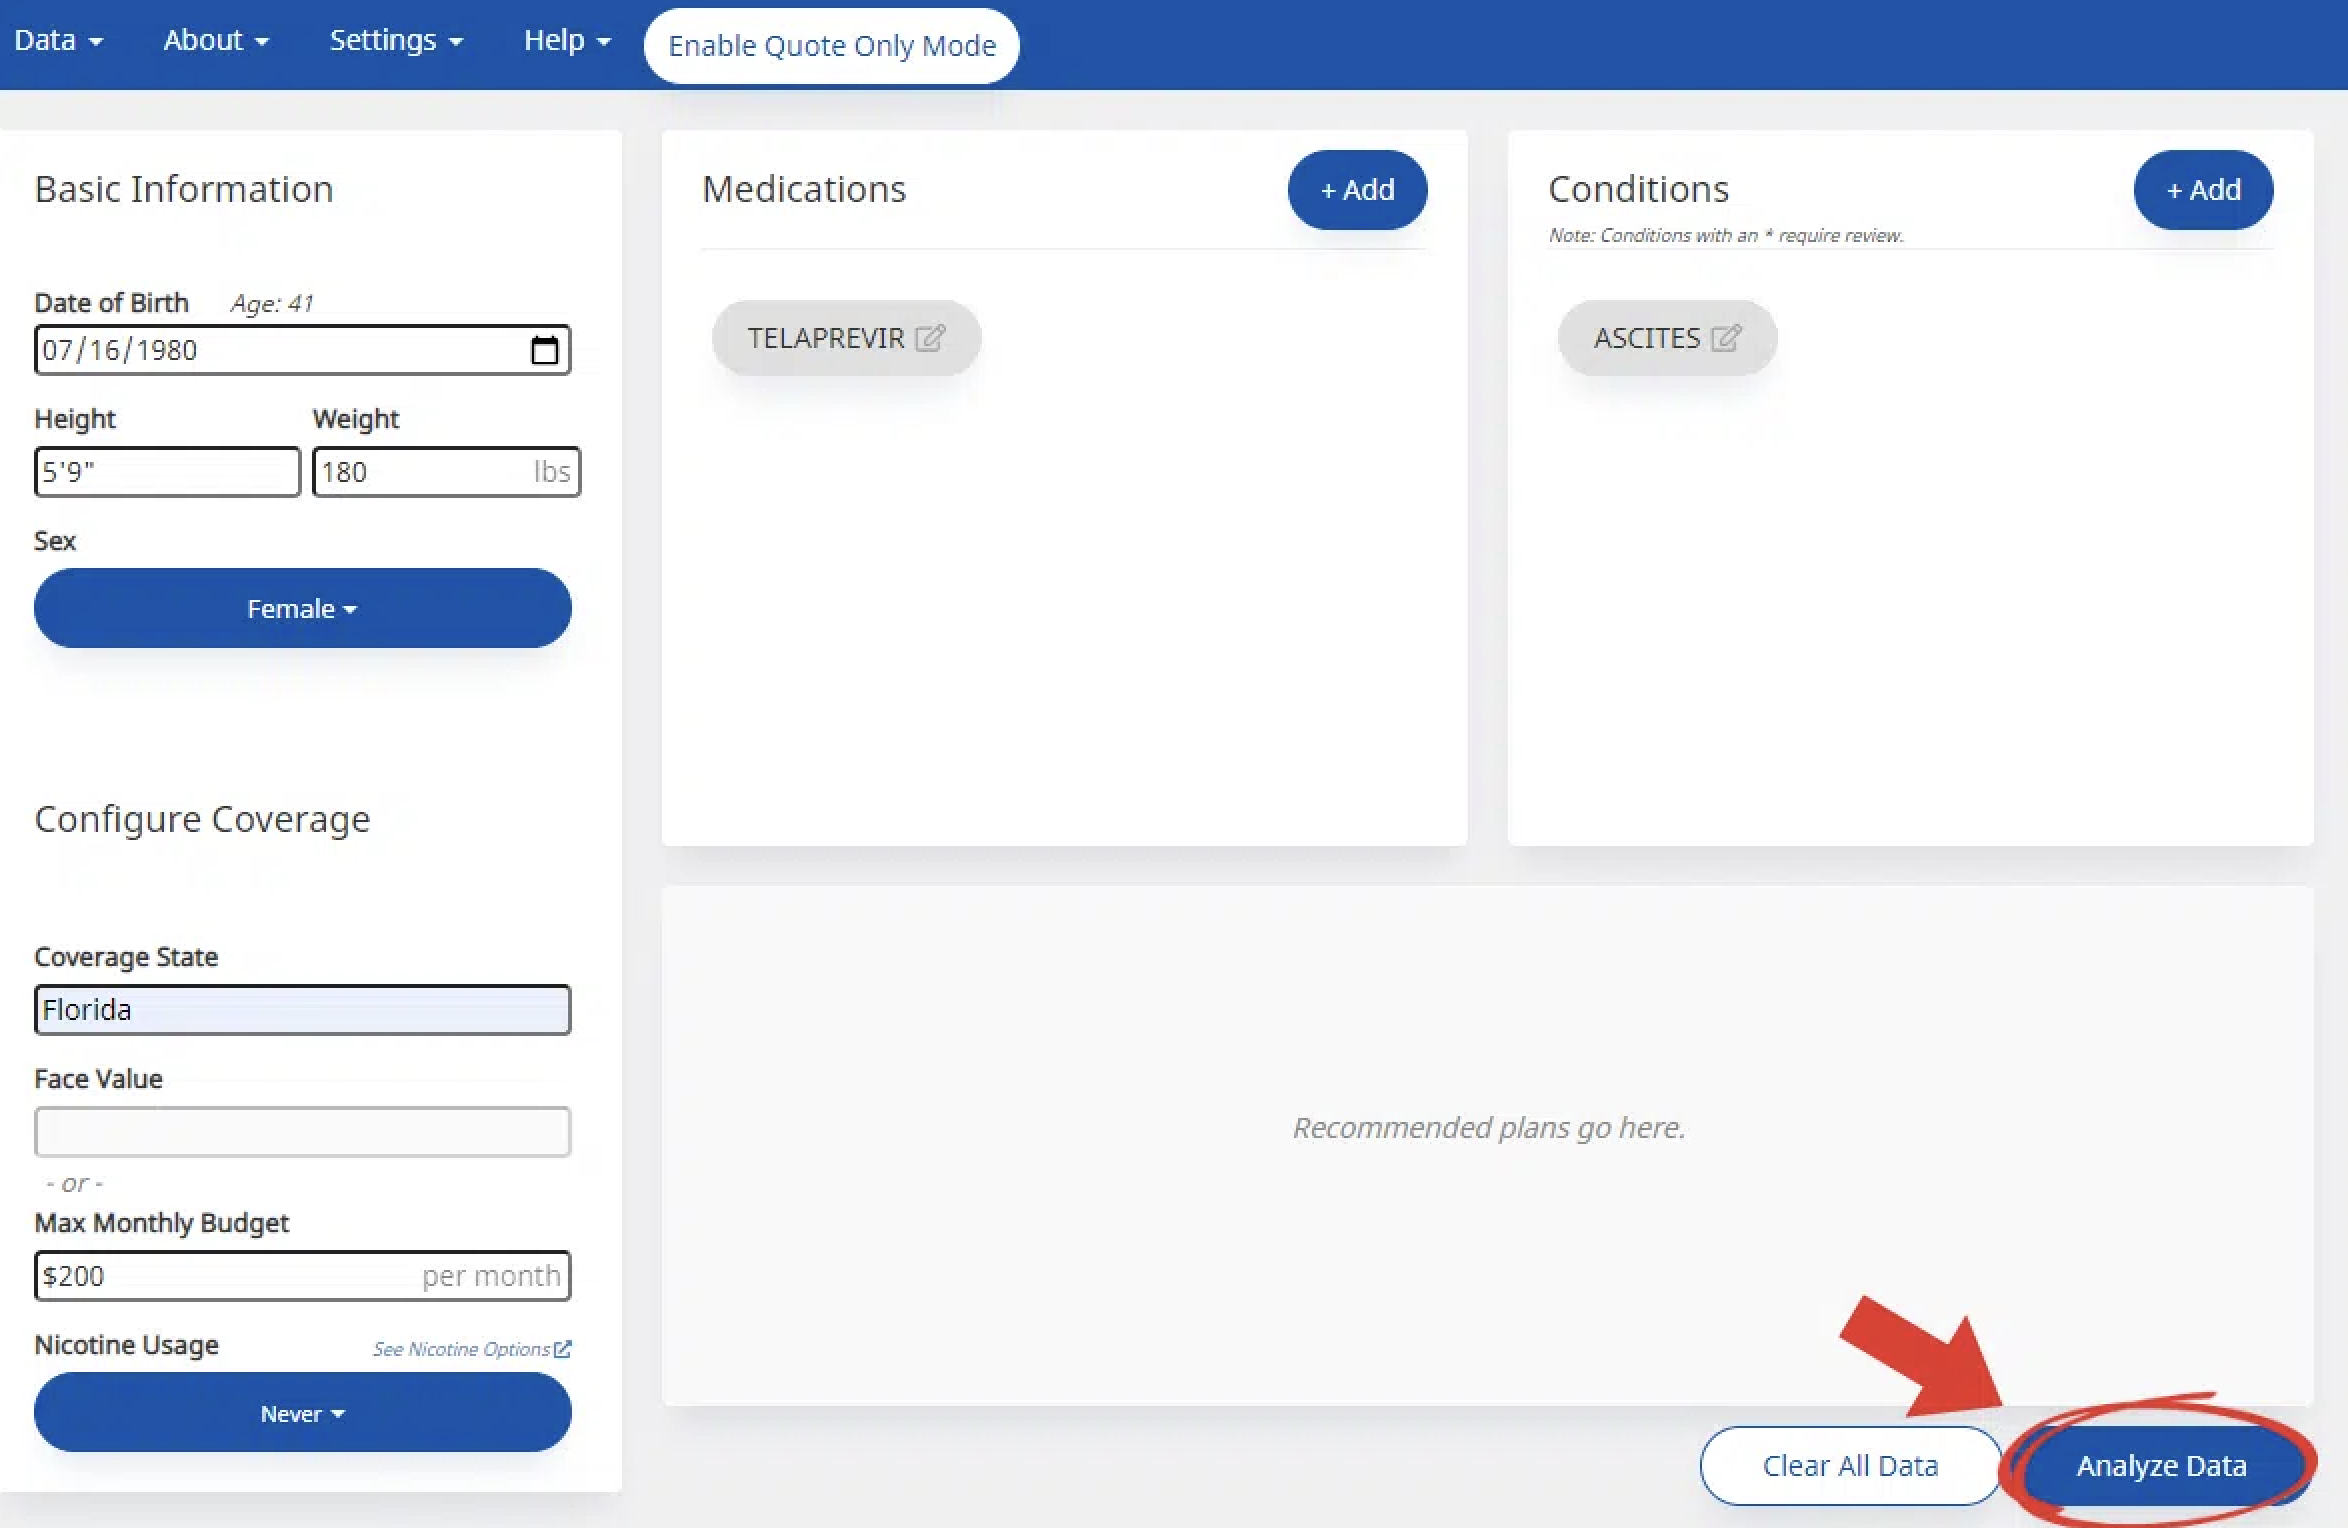This screenshot has width=2348, height=1528.
Task: Open the Data menu
Action: point(58,40)
